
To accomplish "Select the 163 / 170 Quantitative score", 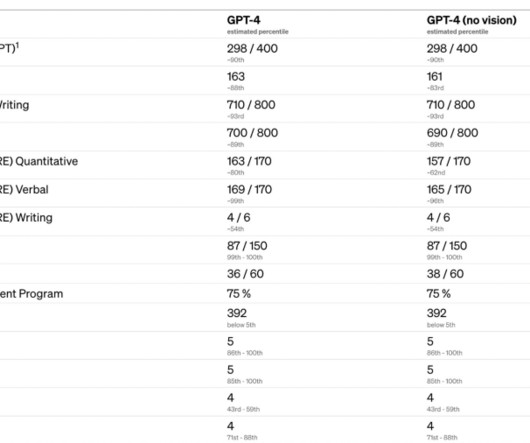I will (249, 161).
